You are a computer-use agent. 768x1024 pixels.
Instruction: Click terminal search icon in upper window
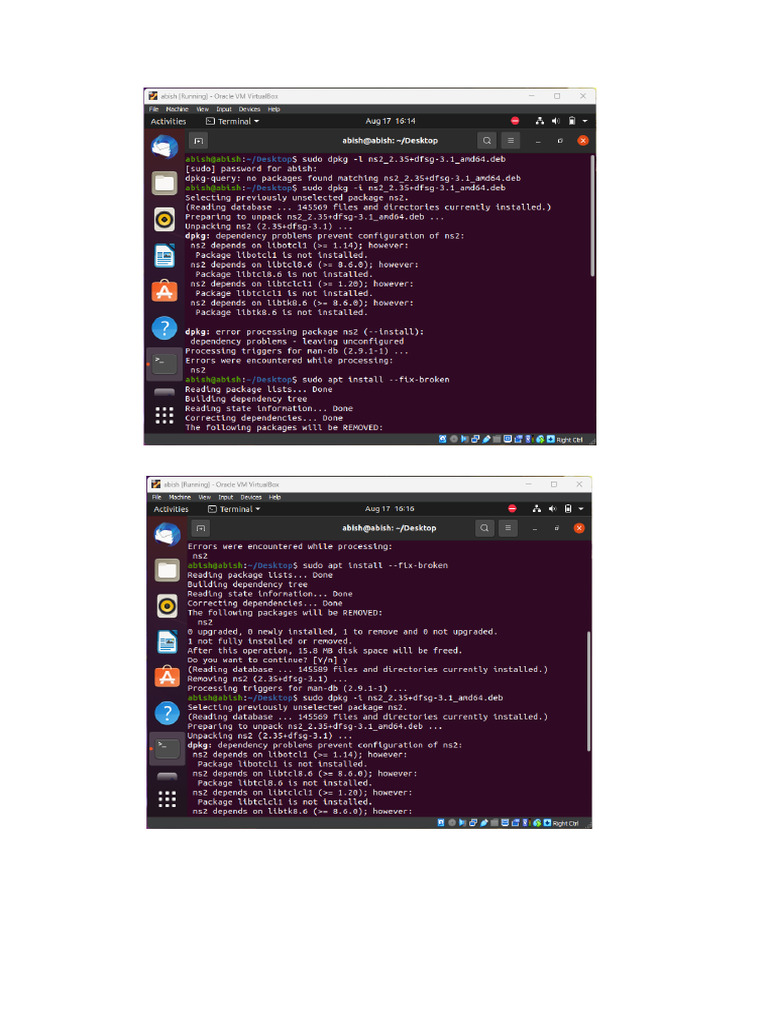(x=487, y=140)
